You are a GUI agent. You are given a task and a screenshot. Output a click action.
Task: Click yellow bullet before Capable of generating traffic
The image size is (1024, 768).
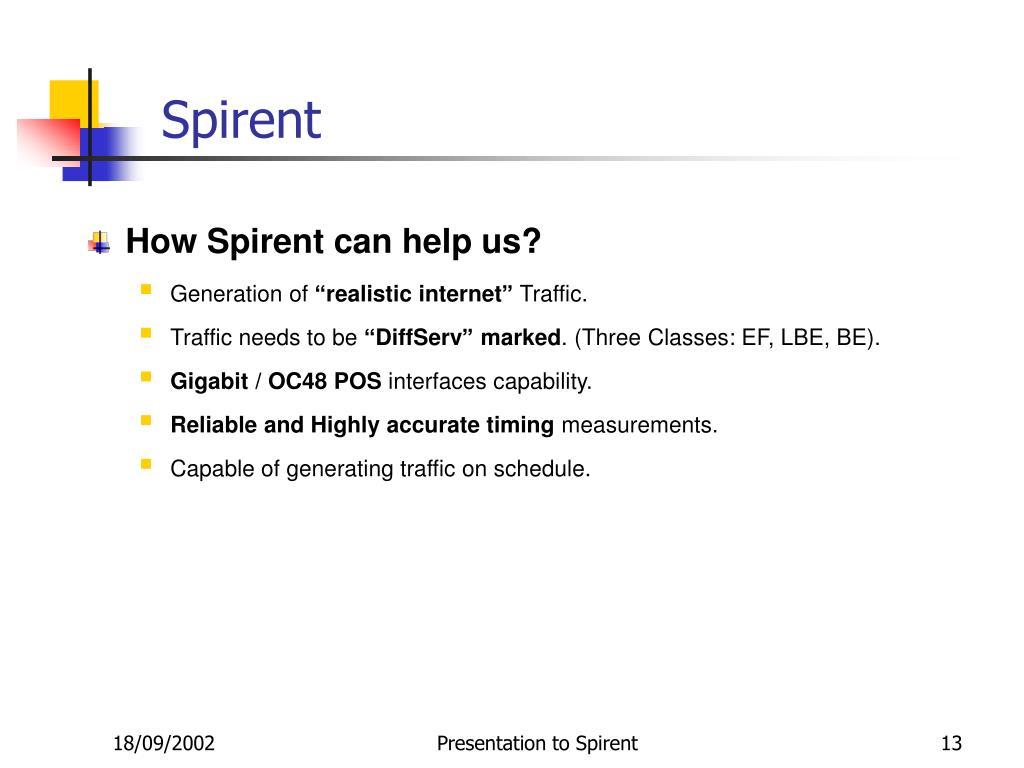[146, 464]
